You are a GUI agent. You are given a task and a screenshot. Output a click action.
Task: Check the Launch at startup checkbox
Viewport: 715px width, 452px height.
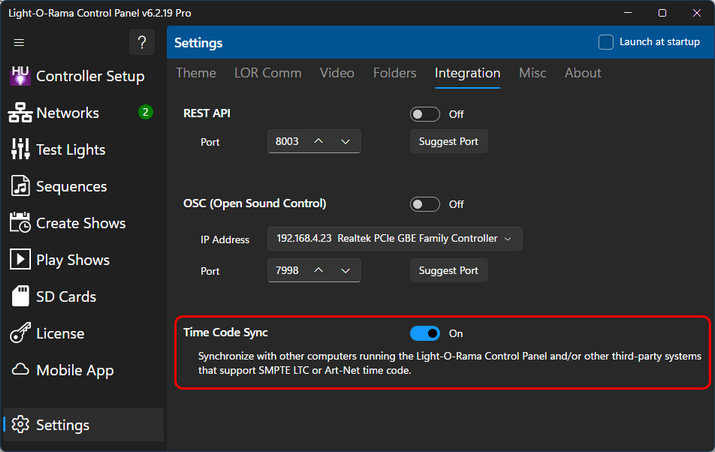605,42
